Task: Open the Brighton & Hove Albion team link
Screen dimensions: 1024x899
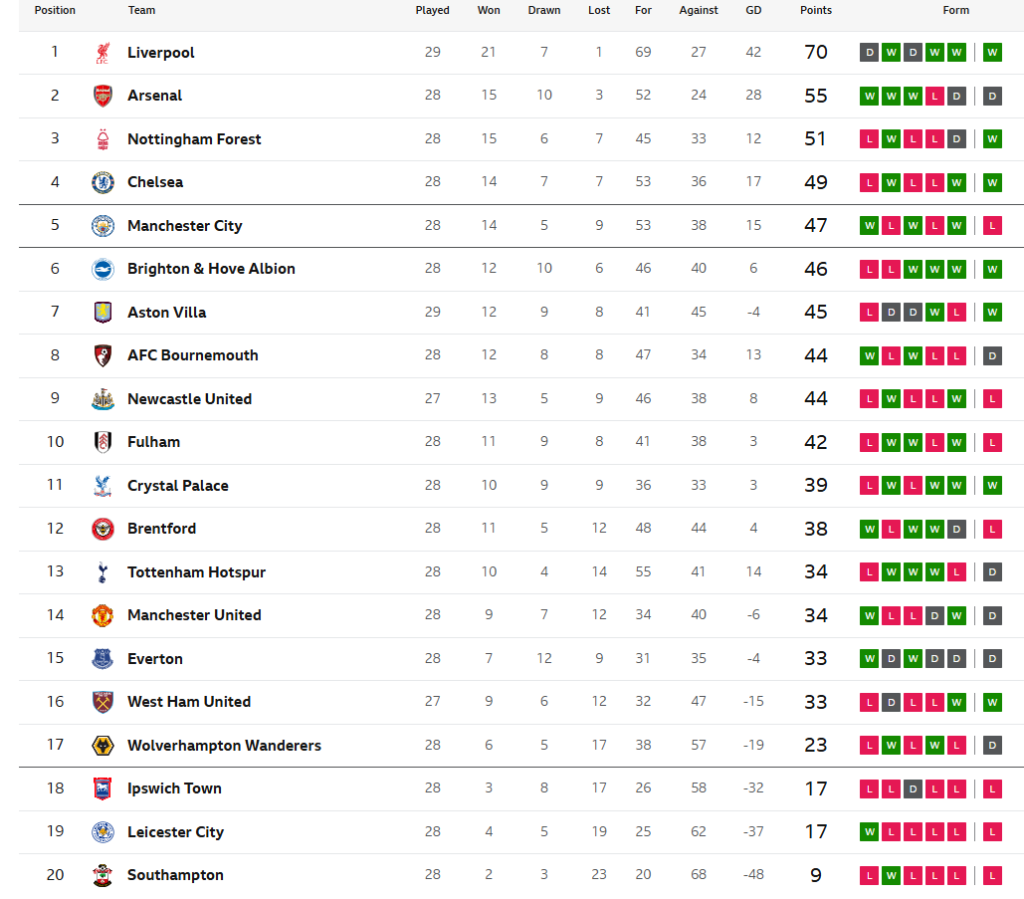Action: click(211, 268)
